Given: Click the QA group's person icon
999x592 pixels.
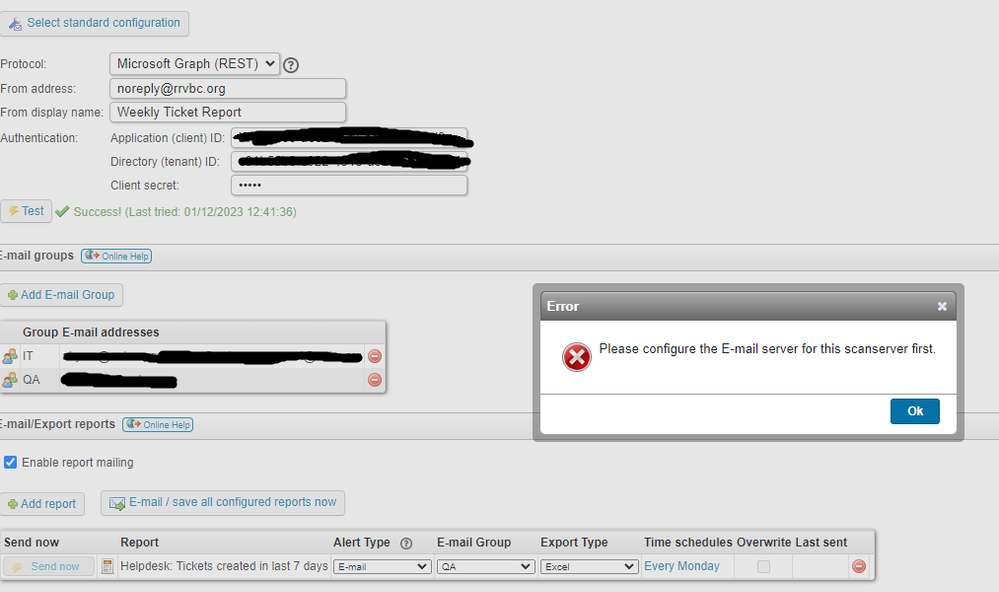Looking at the screenshot, I should [11, 379].
